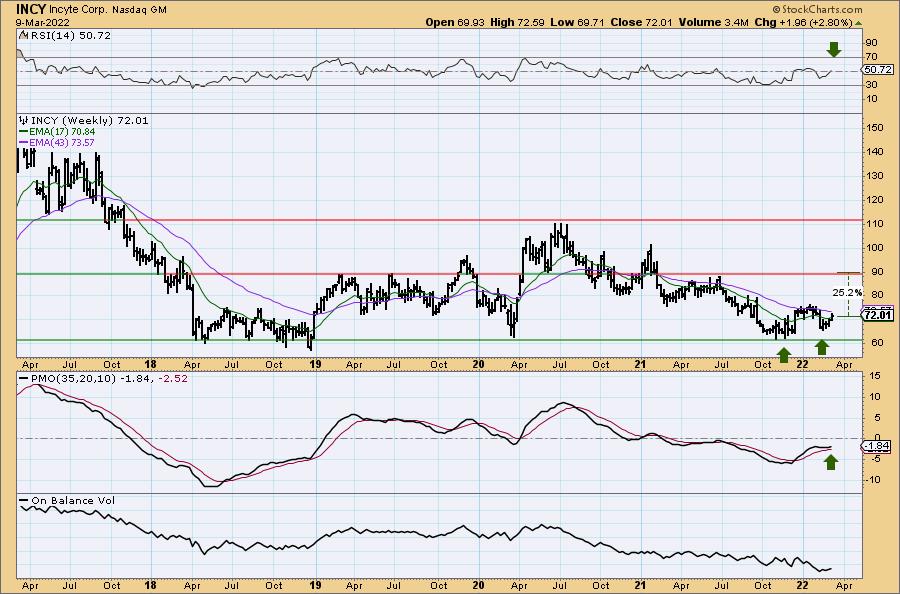900x594 pixels.
Task: Click the 9-Mar-2022 chart date
Action: point(43,23)
